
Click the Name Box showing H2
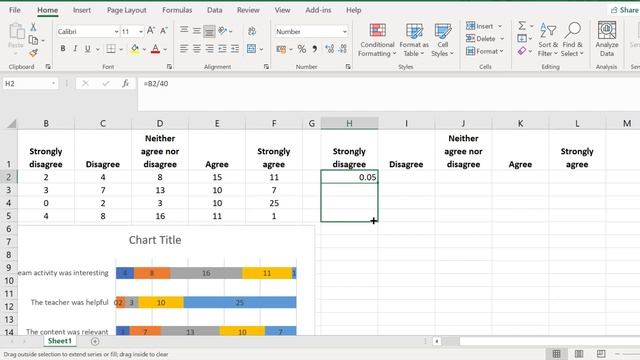pos(30,84)
